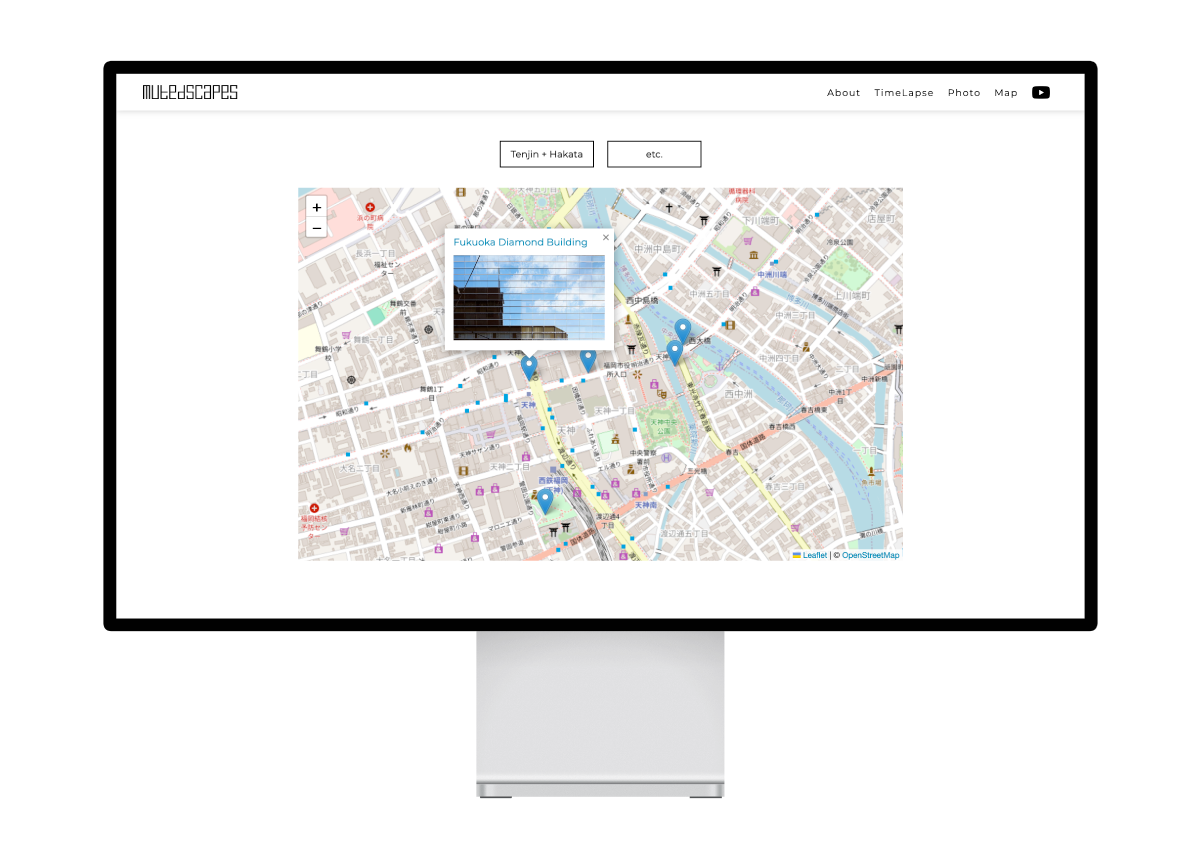Viewport: 1200px width, 857px height.
Task: Select the pin just right of the popup's pin
Action: 588,359
